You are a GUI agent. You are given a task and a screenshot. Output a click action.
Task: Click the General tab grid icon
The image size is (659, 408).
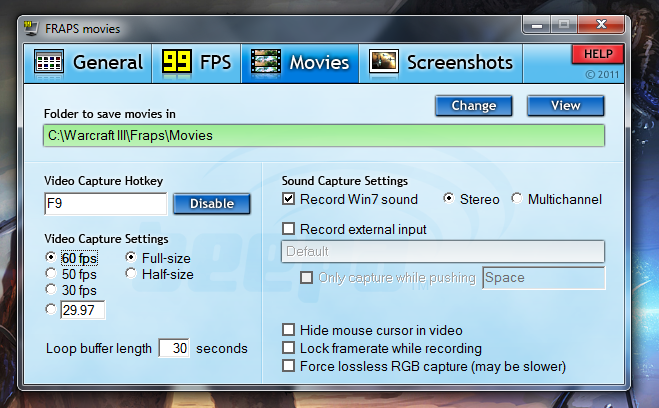[x=49, y=62]
